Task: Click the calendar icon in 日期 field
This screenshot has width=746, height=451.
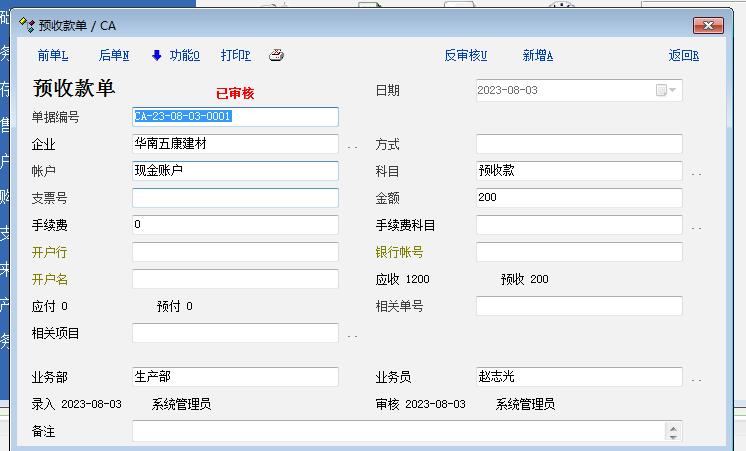Action: pyautogui.click(x=661, y=90)
